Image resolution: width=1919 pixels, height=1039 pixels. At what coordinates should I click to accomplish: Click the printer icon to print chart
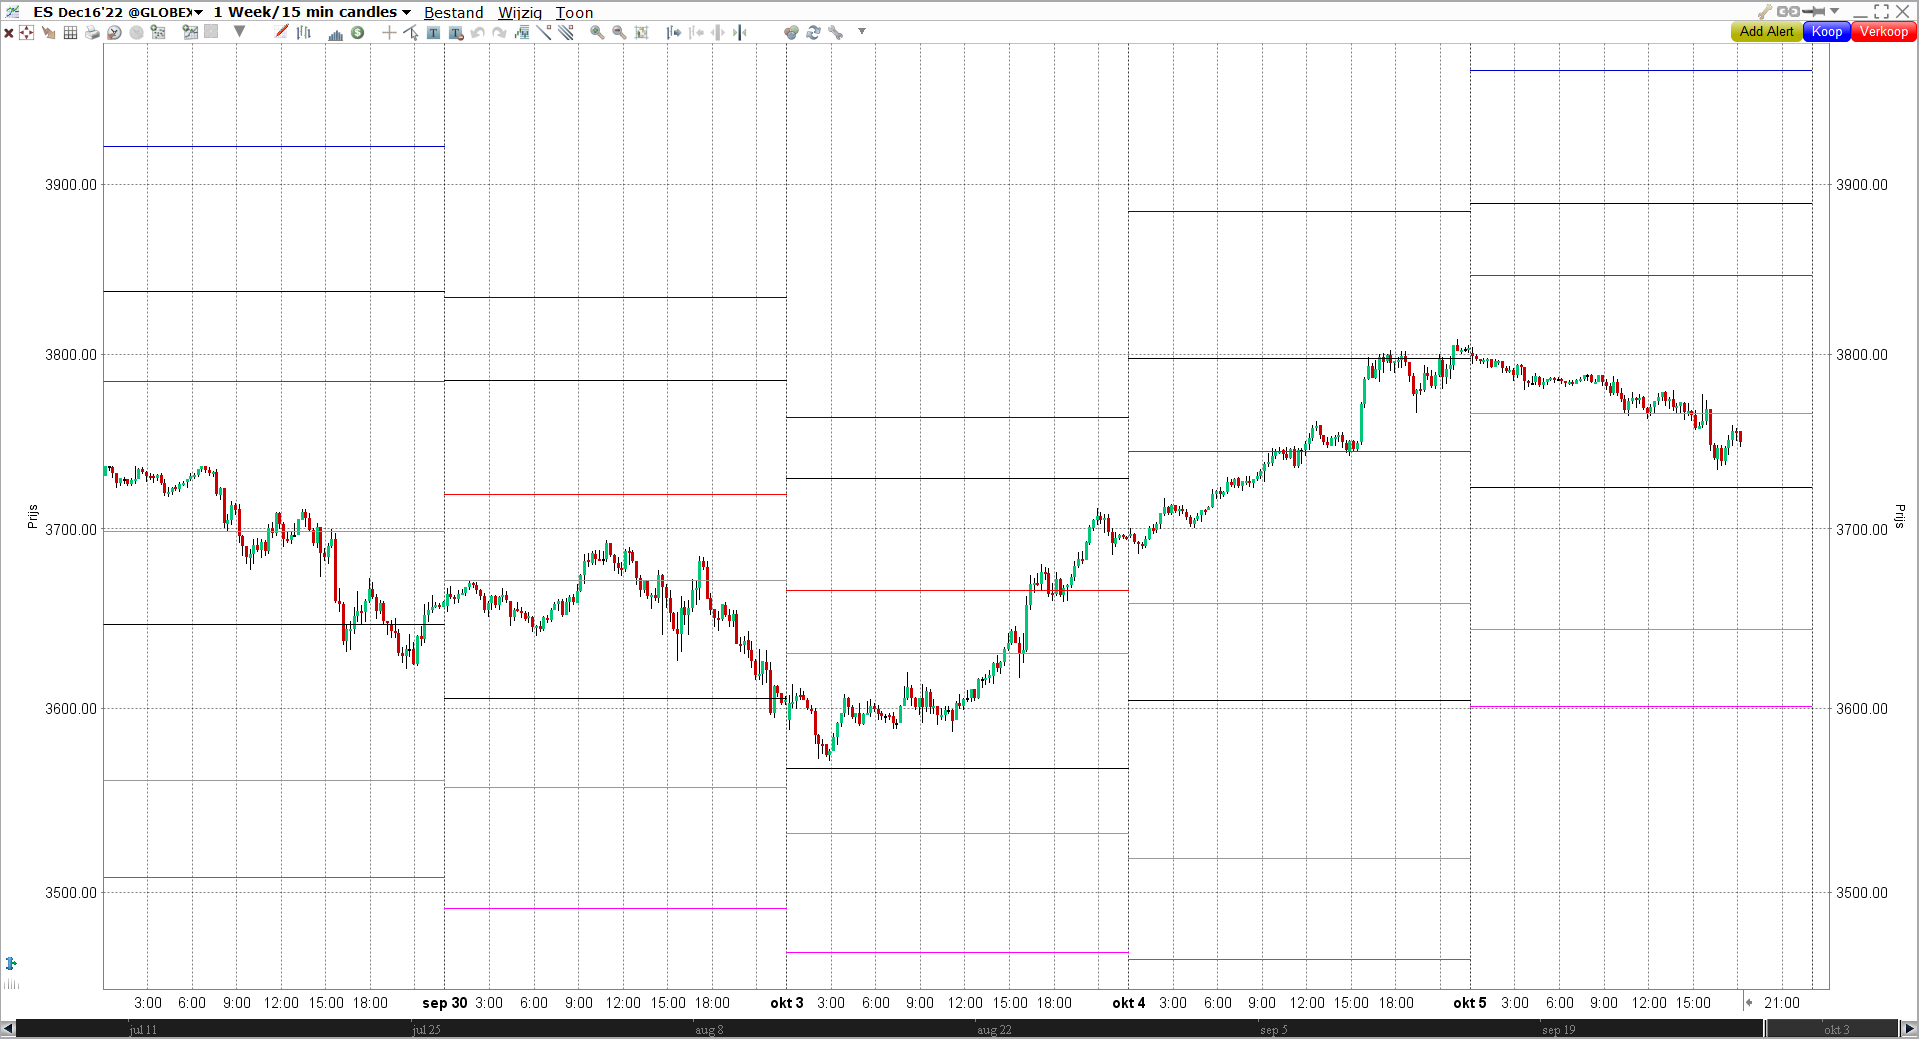click(92, 32)
